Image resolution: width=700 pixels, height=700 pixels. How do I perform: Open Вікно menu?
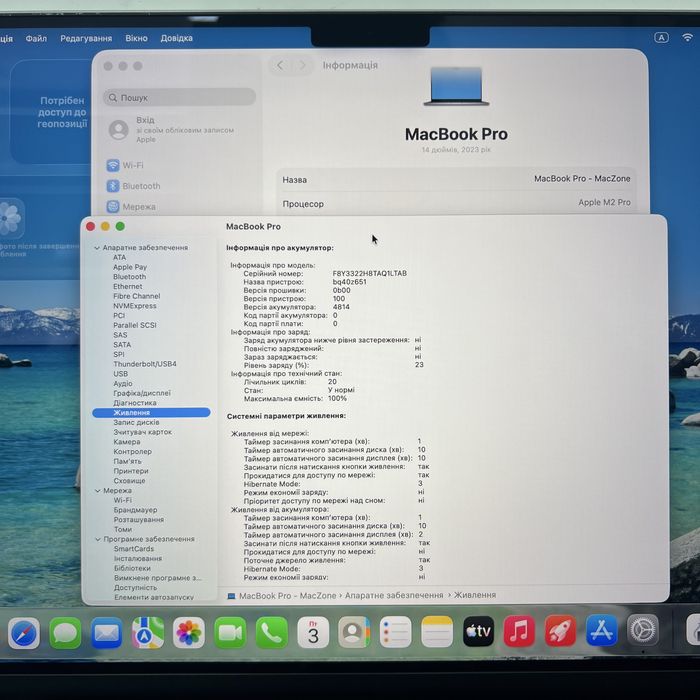tap(136, 38)
